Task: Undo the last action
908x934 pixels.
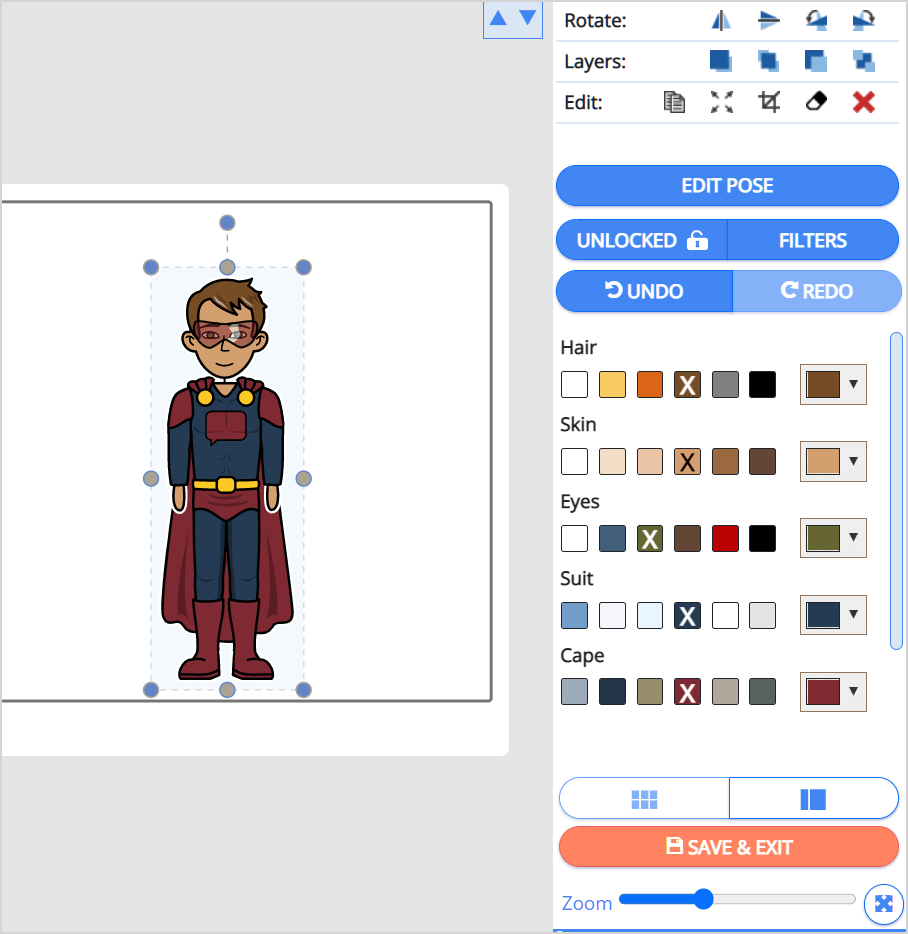Action: [645, 291]
